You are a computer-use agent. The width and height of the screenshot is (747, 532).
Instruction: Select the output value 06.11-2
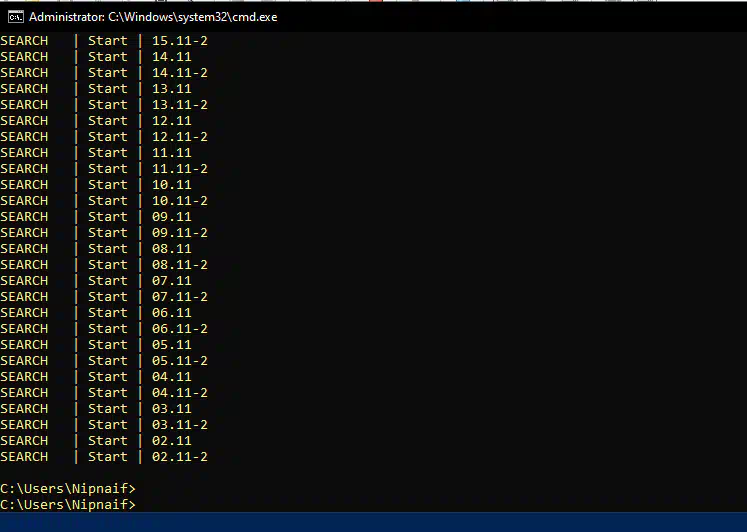pyautogui.click(x=180, y=329)
